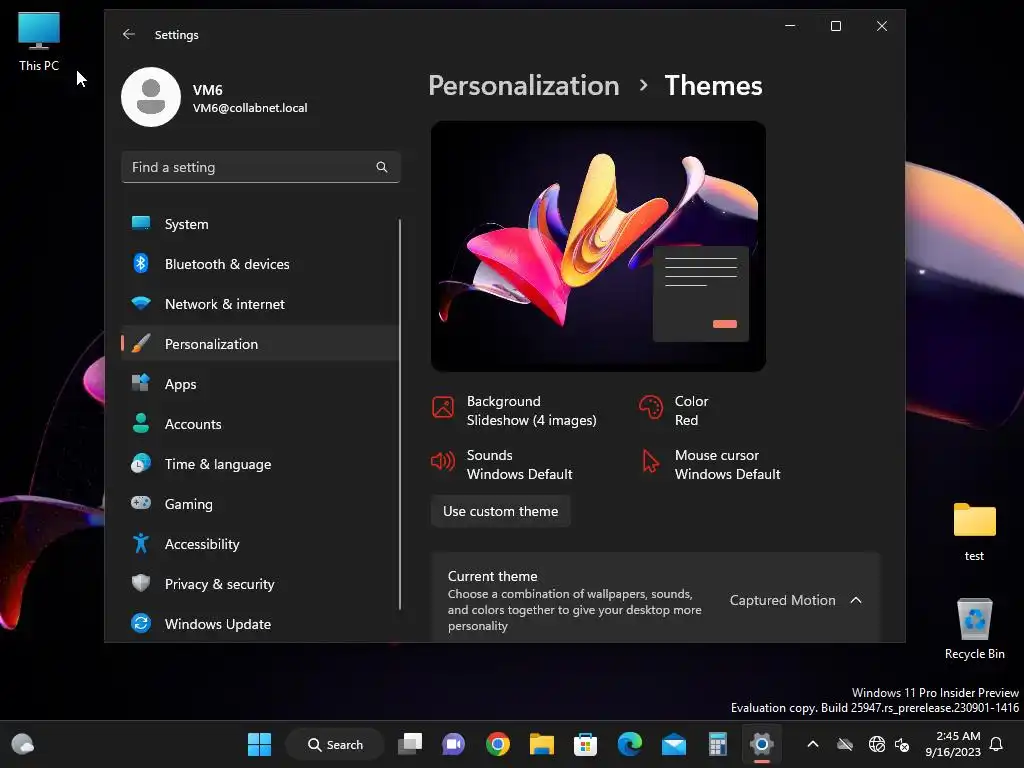This screenshot has height=768, width=1024.
Task: Click the Gaming controller icon
Action: coord(141,504)
